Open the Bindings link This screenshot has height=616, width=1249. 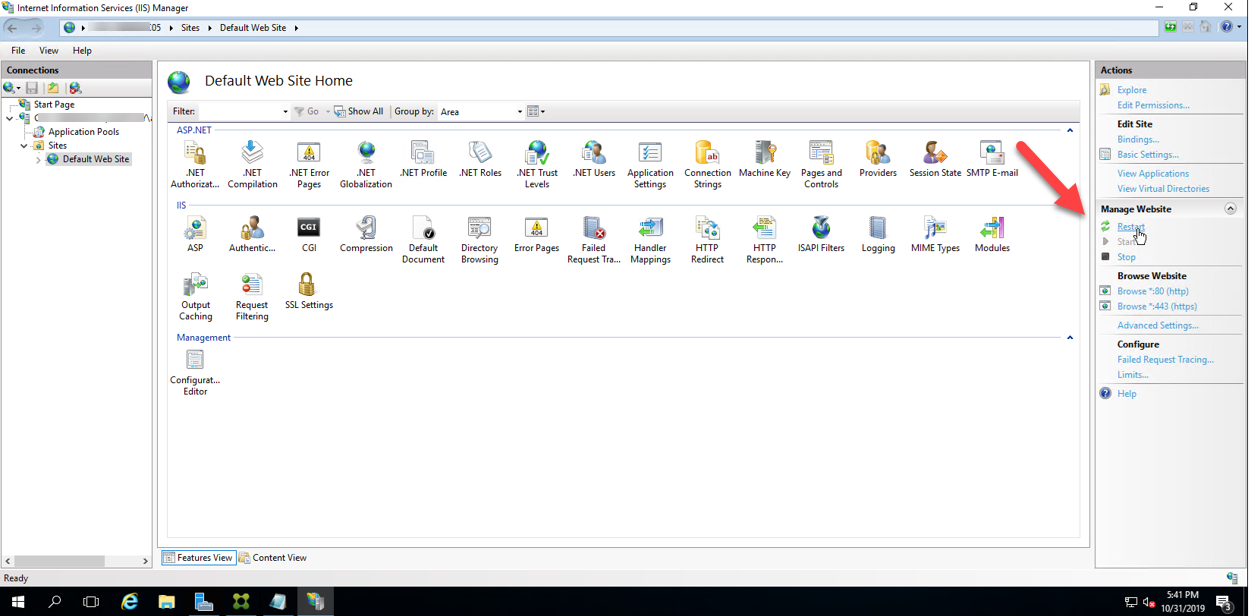pos(1138,140)
